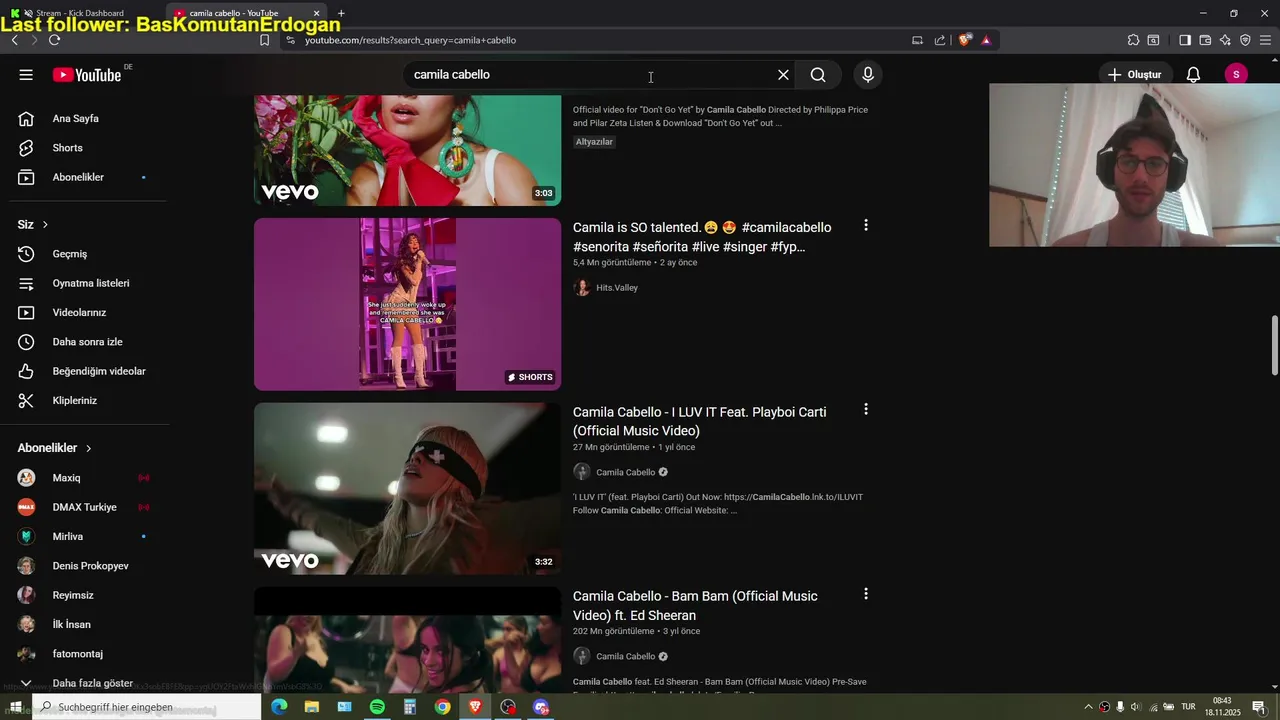Share this page via address bar icon
Image resolution: width=1280 pixels, height=720 pixels.
(x=940, y=40)
